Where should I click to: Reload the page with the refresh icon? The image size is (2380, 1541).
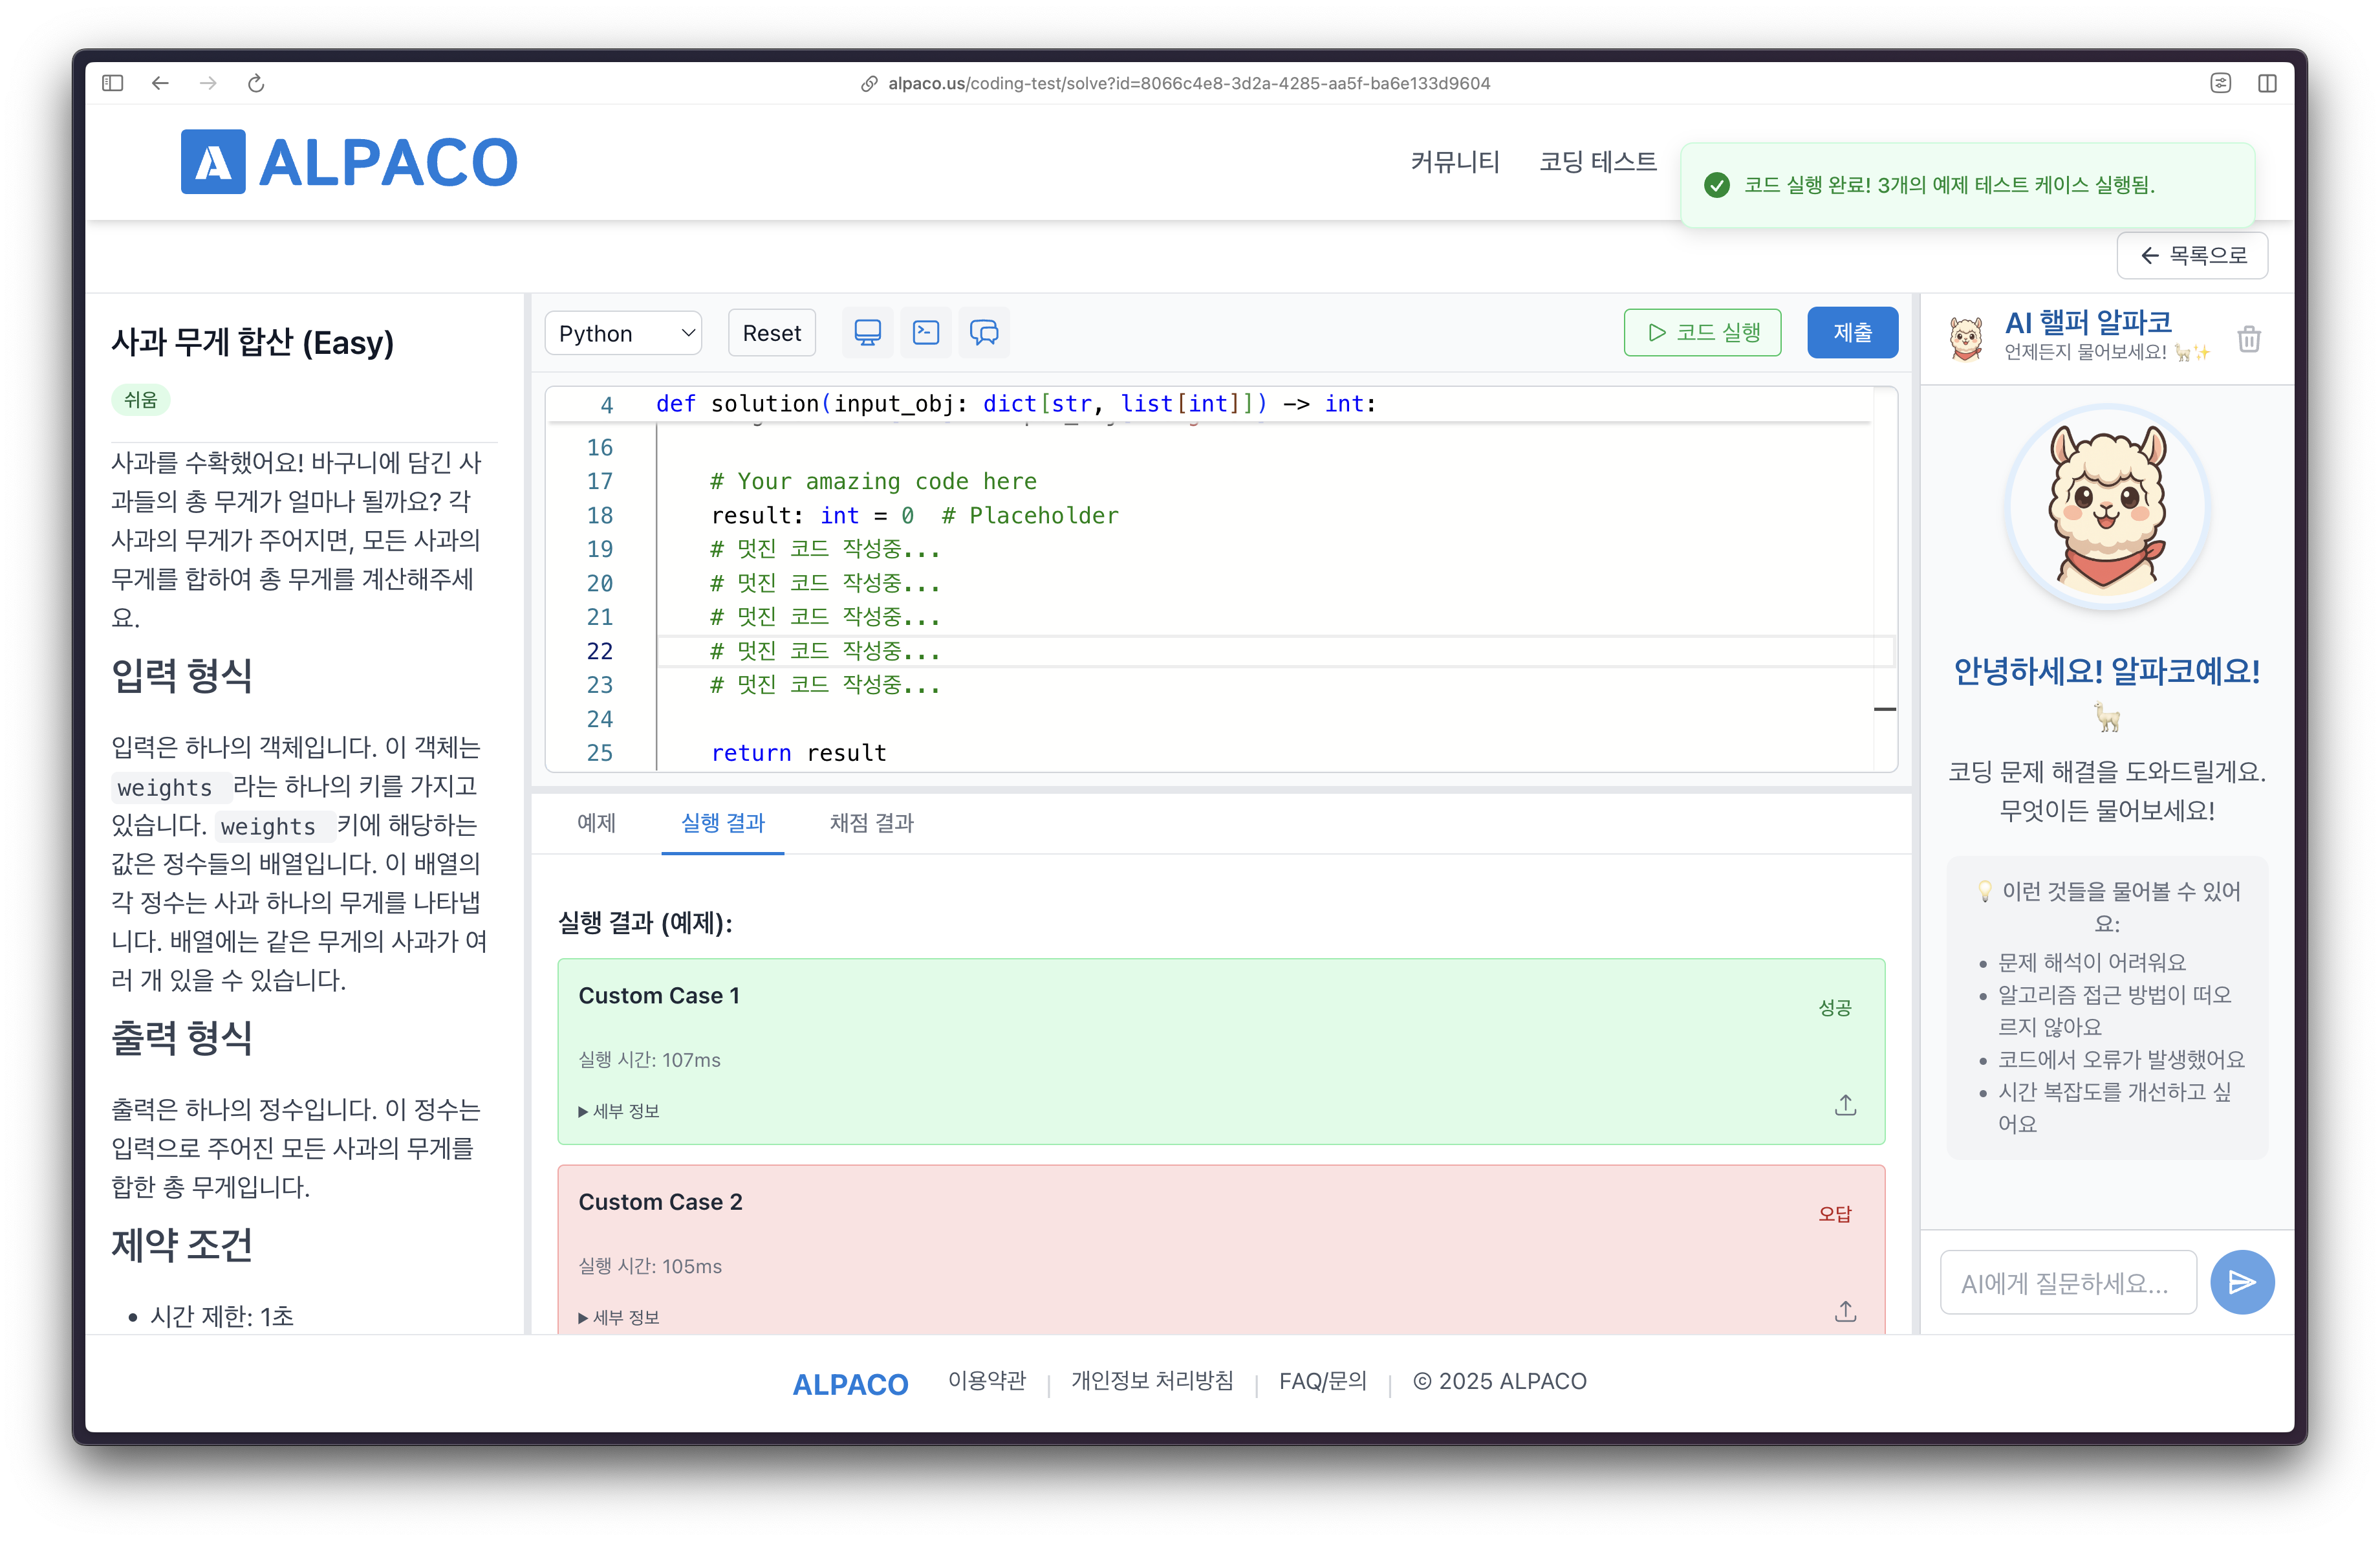point(256,83)
